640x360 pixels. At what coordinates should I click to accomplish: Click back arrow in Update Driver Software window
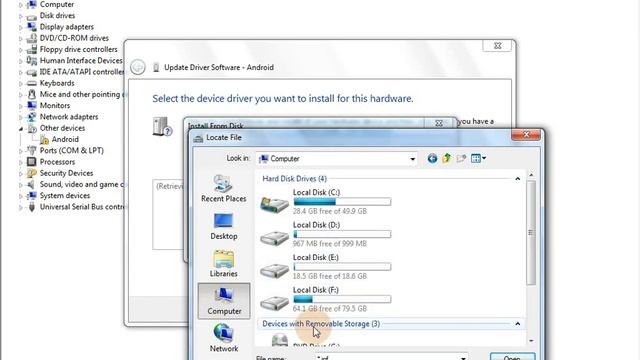[x=138, y=67]
